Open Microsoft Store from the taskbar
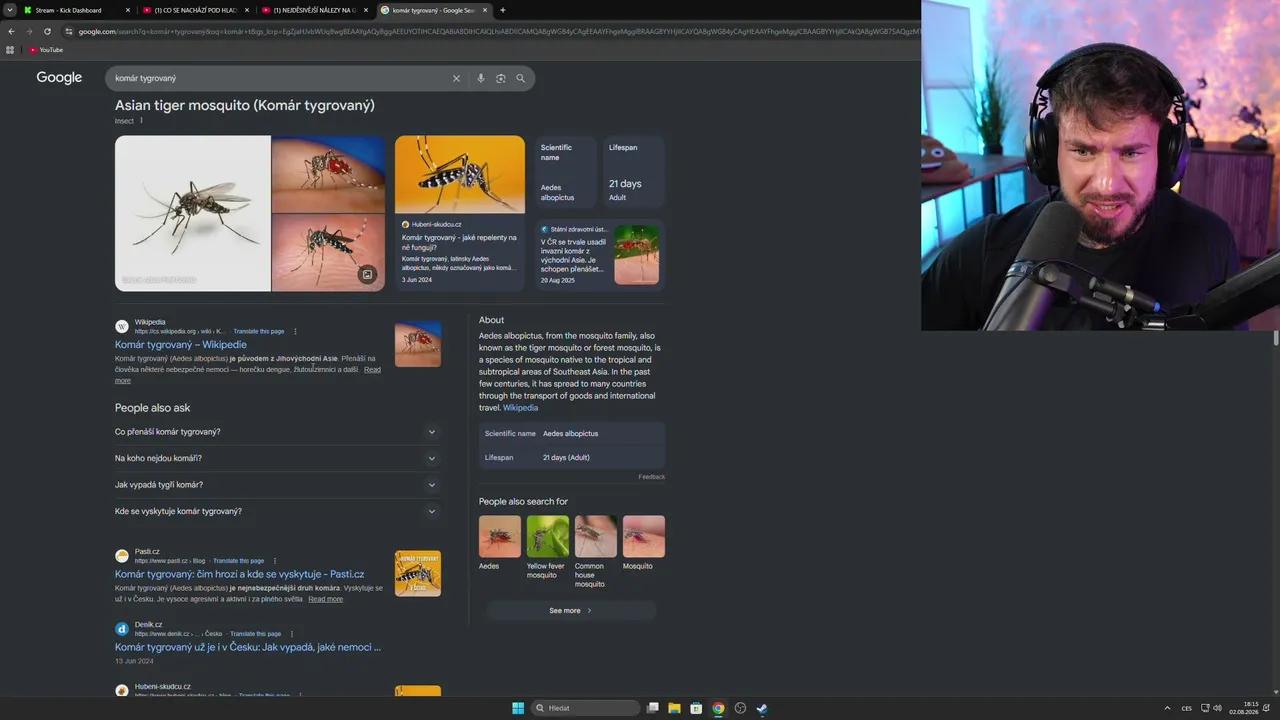Image resolution: width=1280 pixels, height=720 pixels. [x=696, y=708]
